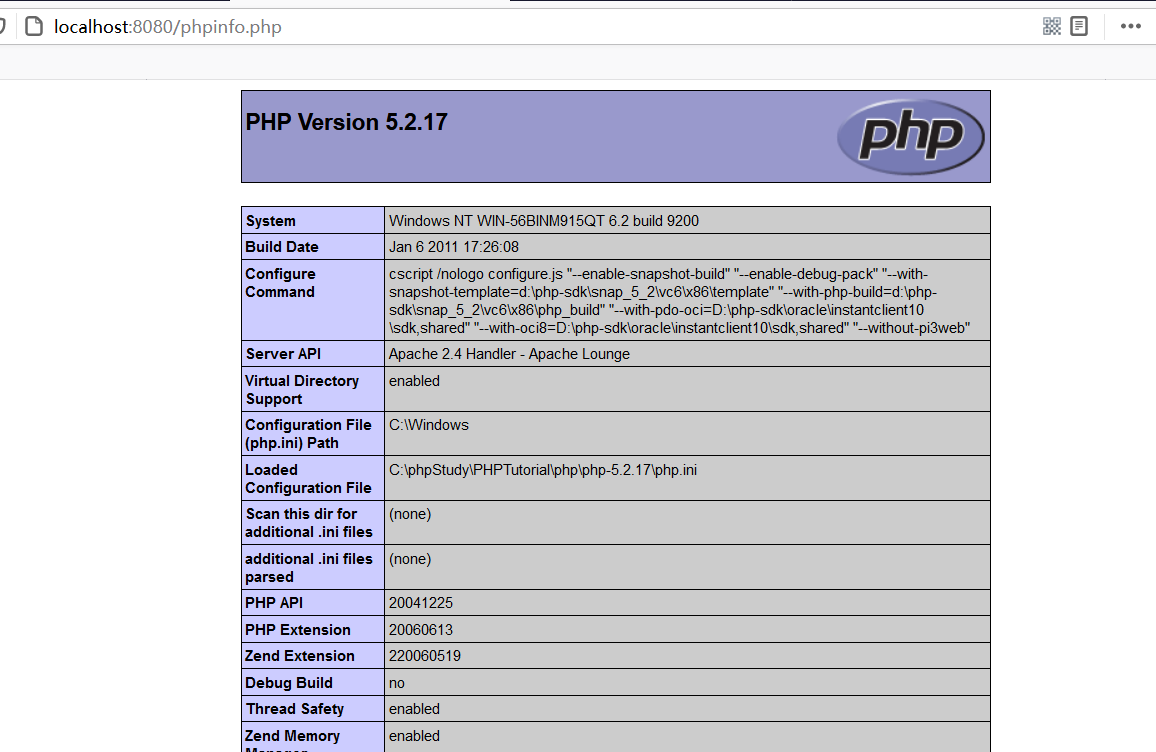Click the cscript configure command text
This screenshot has width=1156, height=752.
[679, 301]
